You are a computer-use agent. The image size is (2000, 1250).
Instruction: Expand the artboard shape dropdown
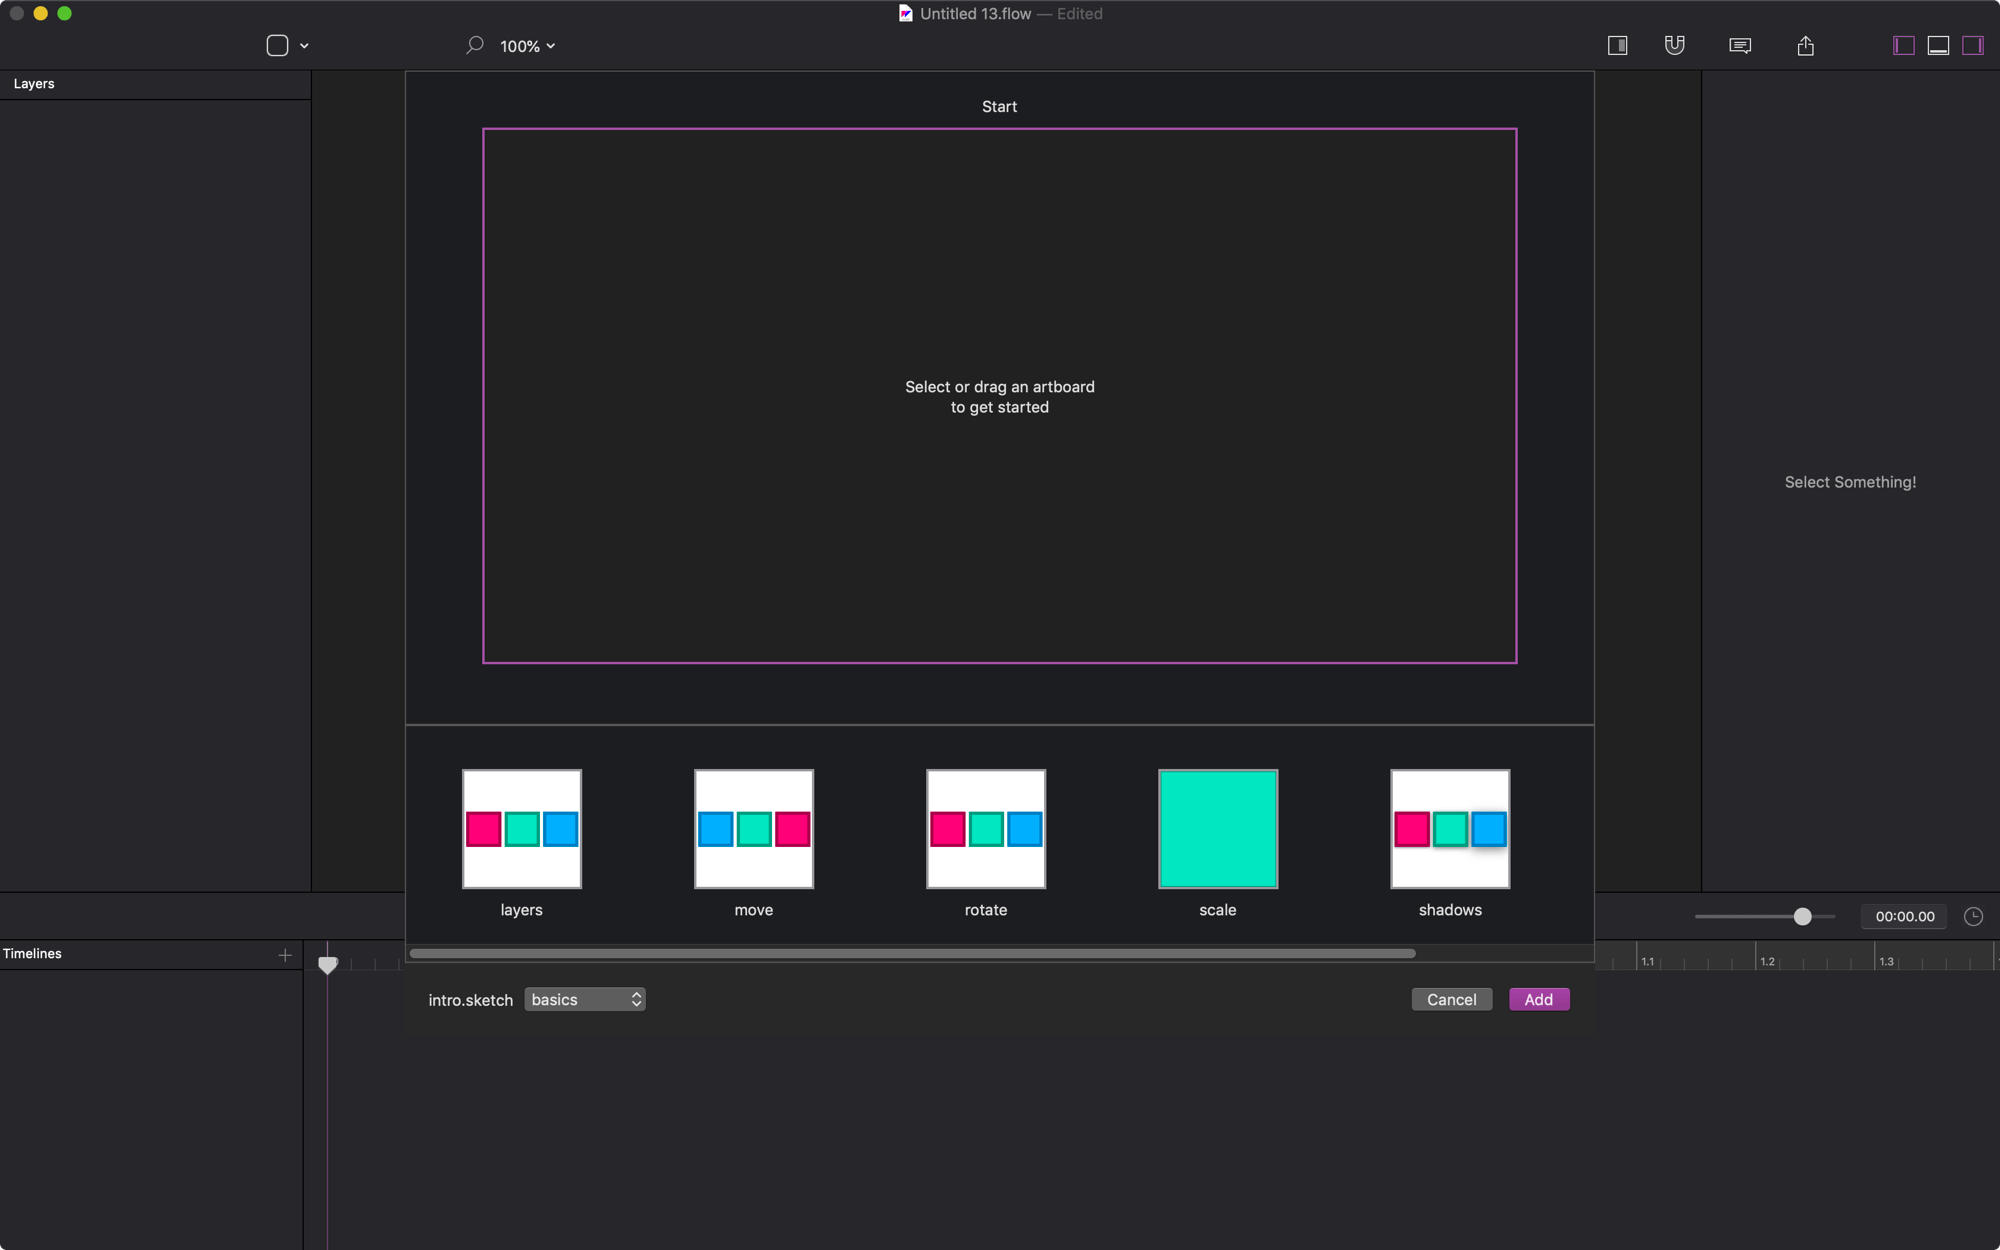pos(304,45)
